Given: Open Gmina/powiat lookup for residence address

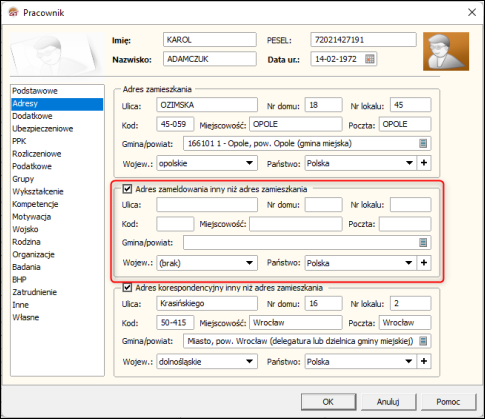Looking at the screenshot, I should 423,144.
